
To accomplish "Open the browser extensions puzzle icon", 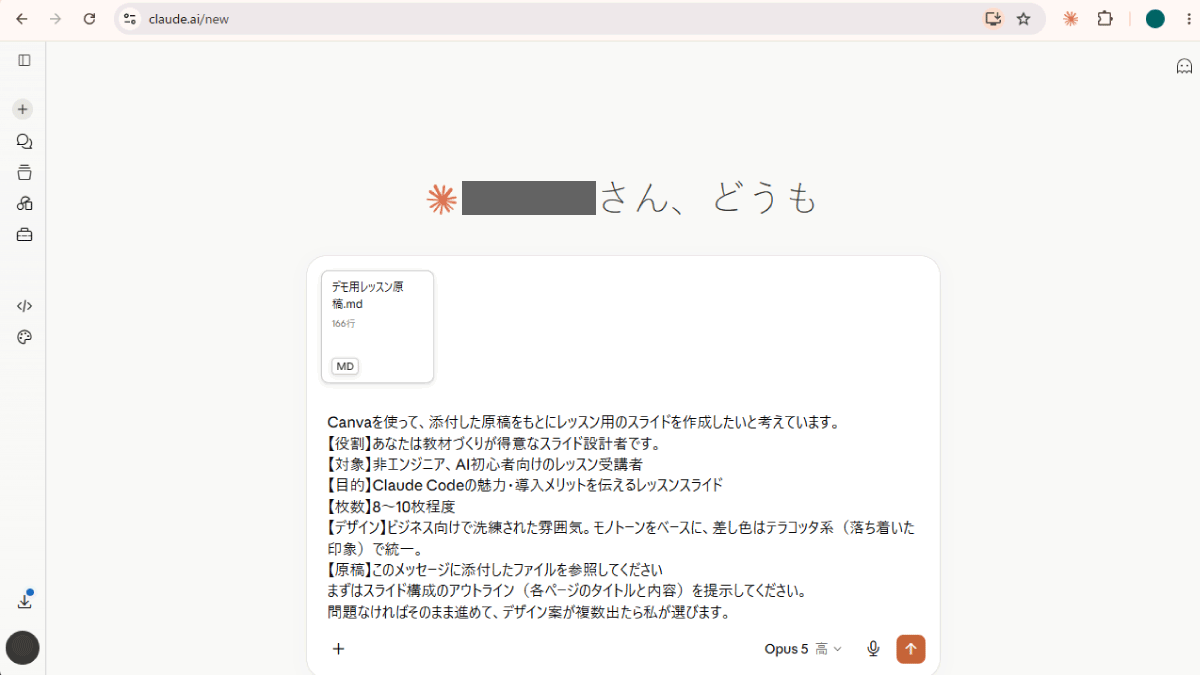I will (x=1105, y=18).
